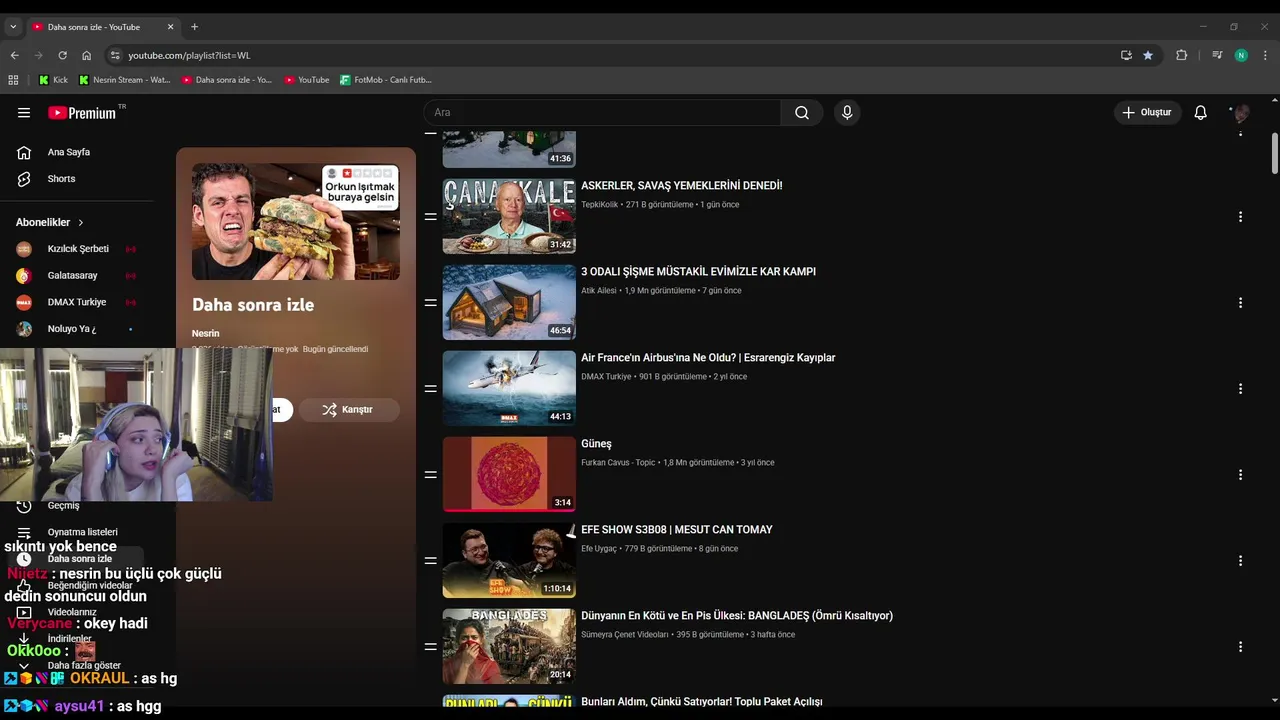Open a new browser tab
This screenshot has height=720, width=1280.
click(194, 27)
